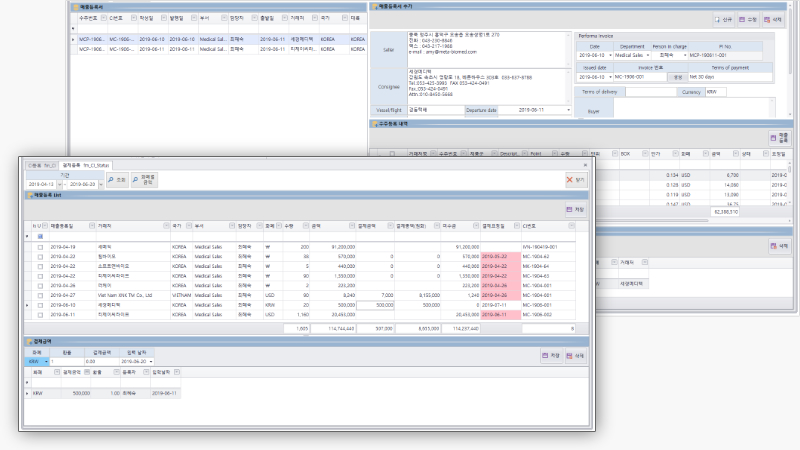This screenshot has height=450, width=800.
Task: Check the row with CI MC-1904-63
Action: 40,276
